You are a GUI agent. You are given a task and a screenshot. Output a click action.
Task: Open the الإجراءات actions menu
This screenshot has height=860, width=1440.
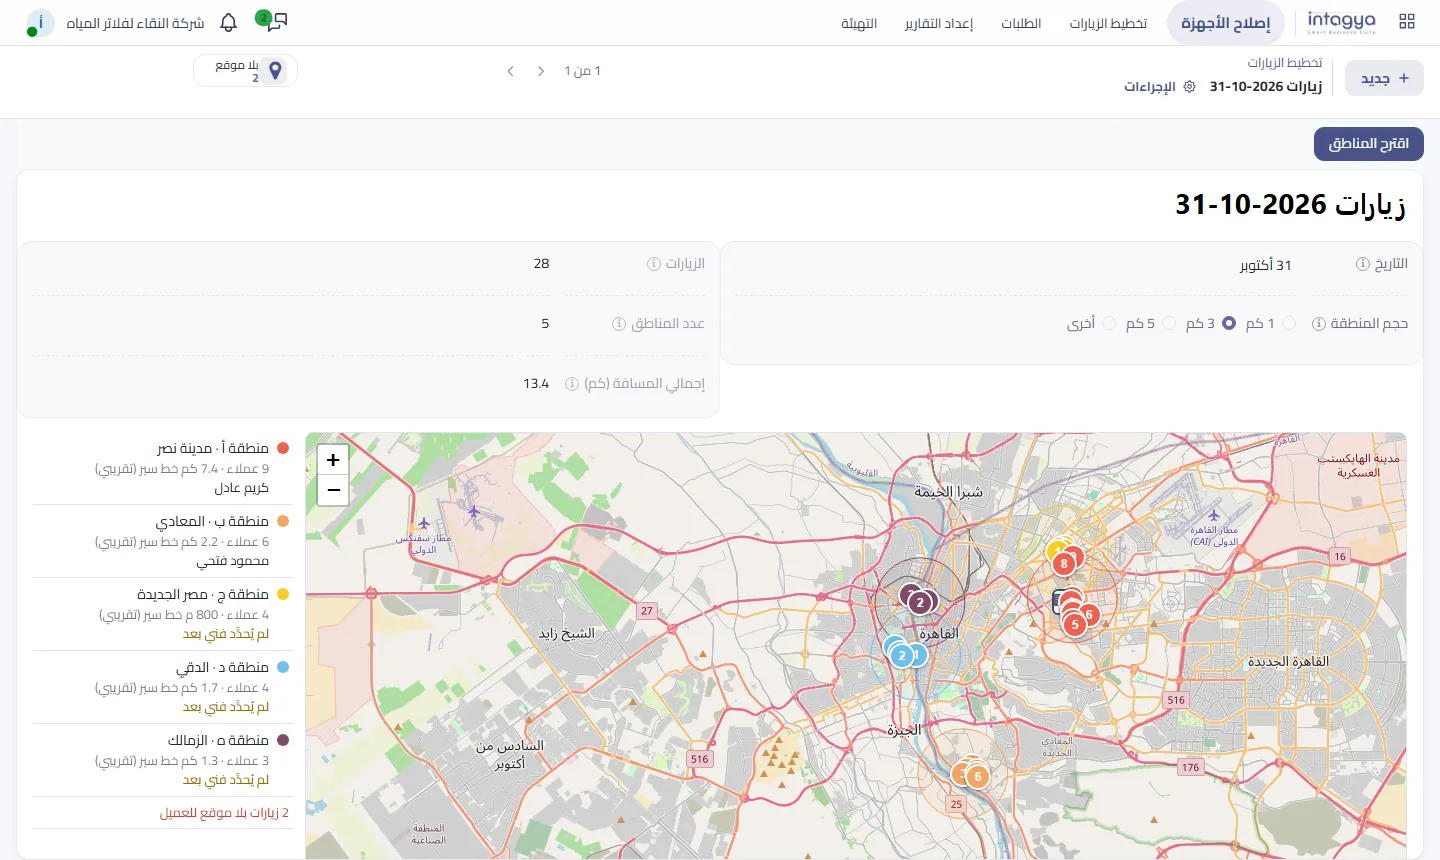pyautogui.click(x=1160, y=87)
